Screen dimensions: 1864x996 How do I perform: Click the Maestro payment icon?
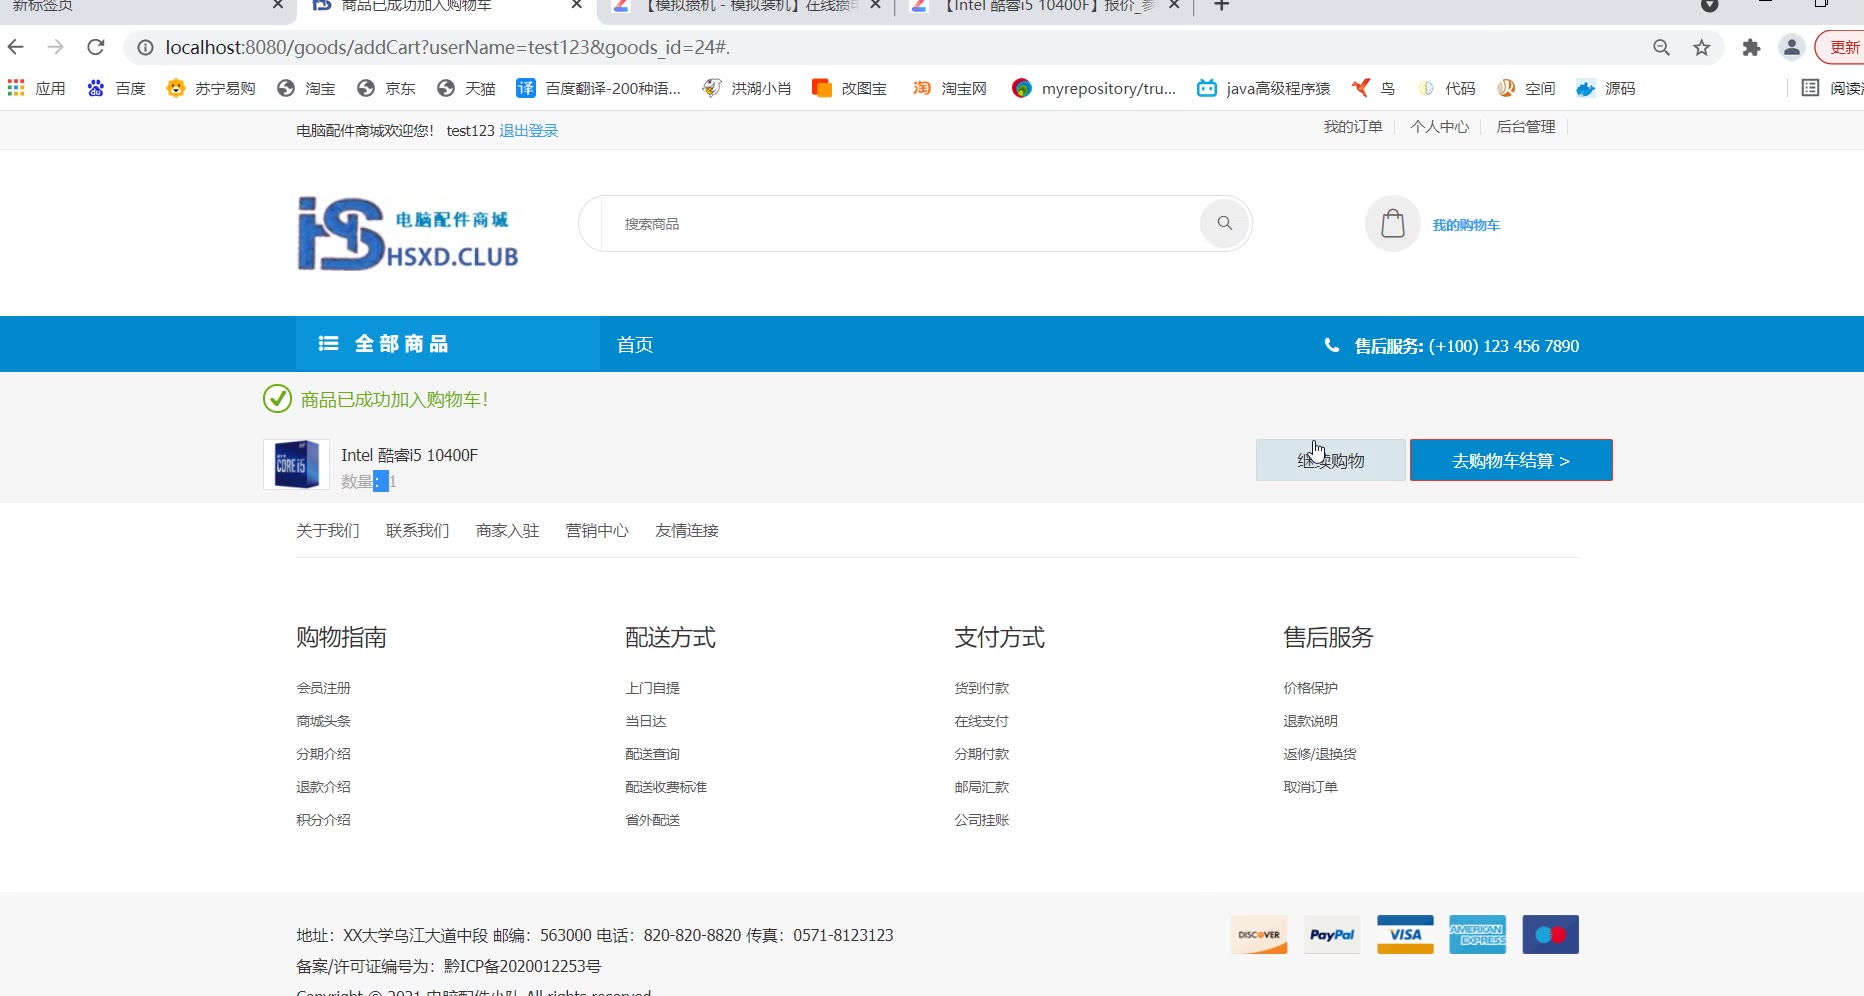click(1551, 935)
